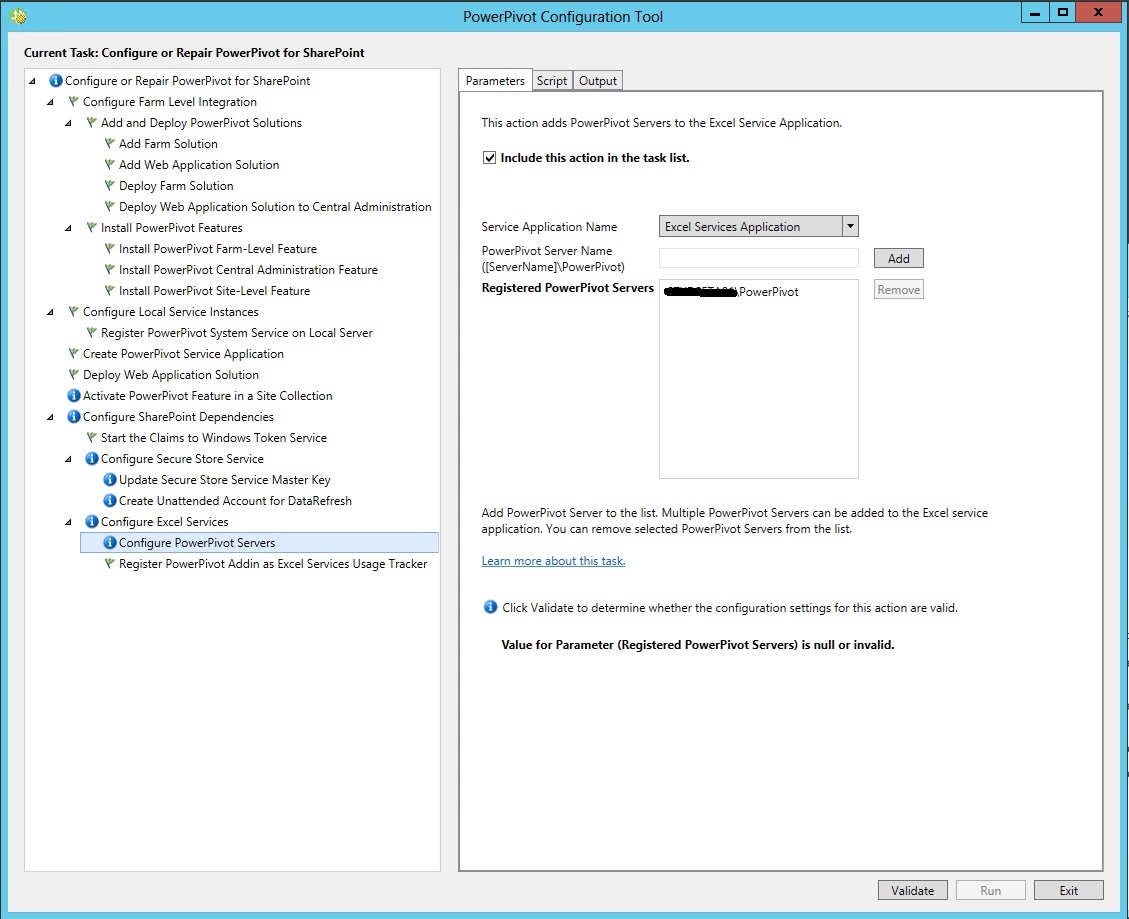The width and height of the screenshot is (1129, 919).
Task: Click the icon beside Register PowerPivot System Service on Local Server
Action: point(92,332)
